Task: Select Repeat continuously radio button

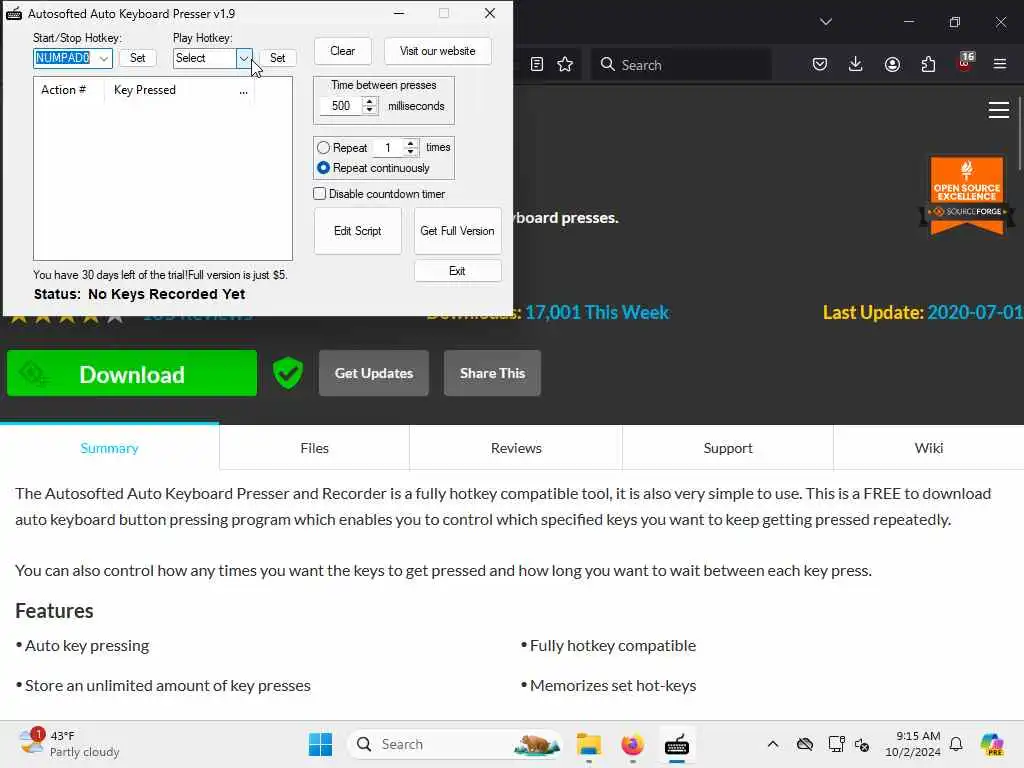Action: [x=323, y=168]
